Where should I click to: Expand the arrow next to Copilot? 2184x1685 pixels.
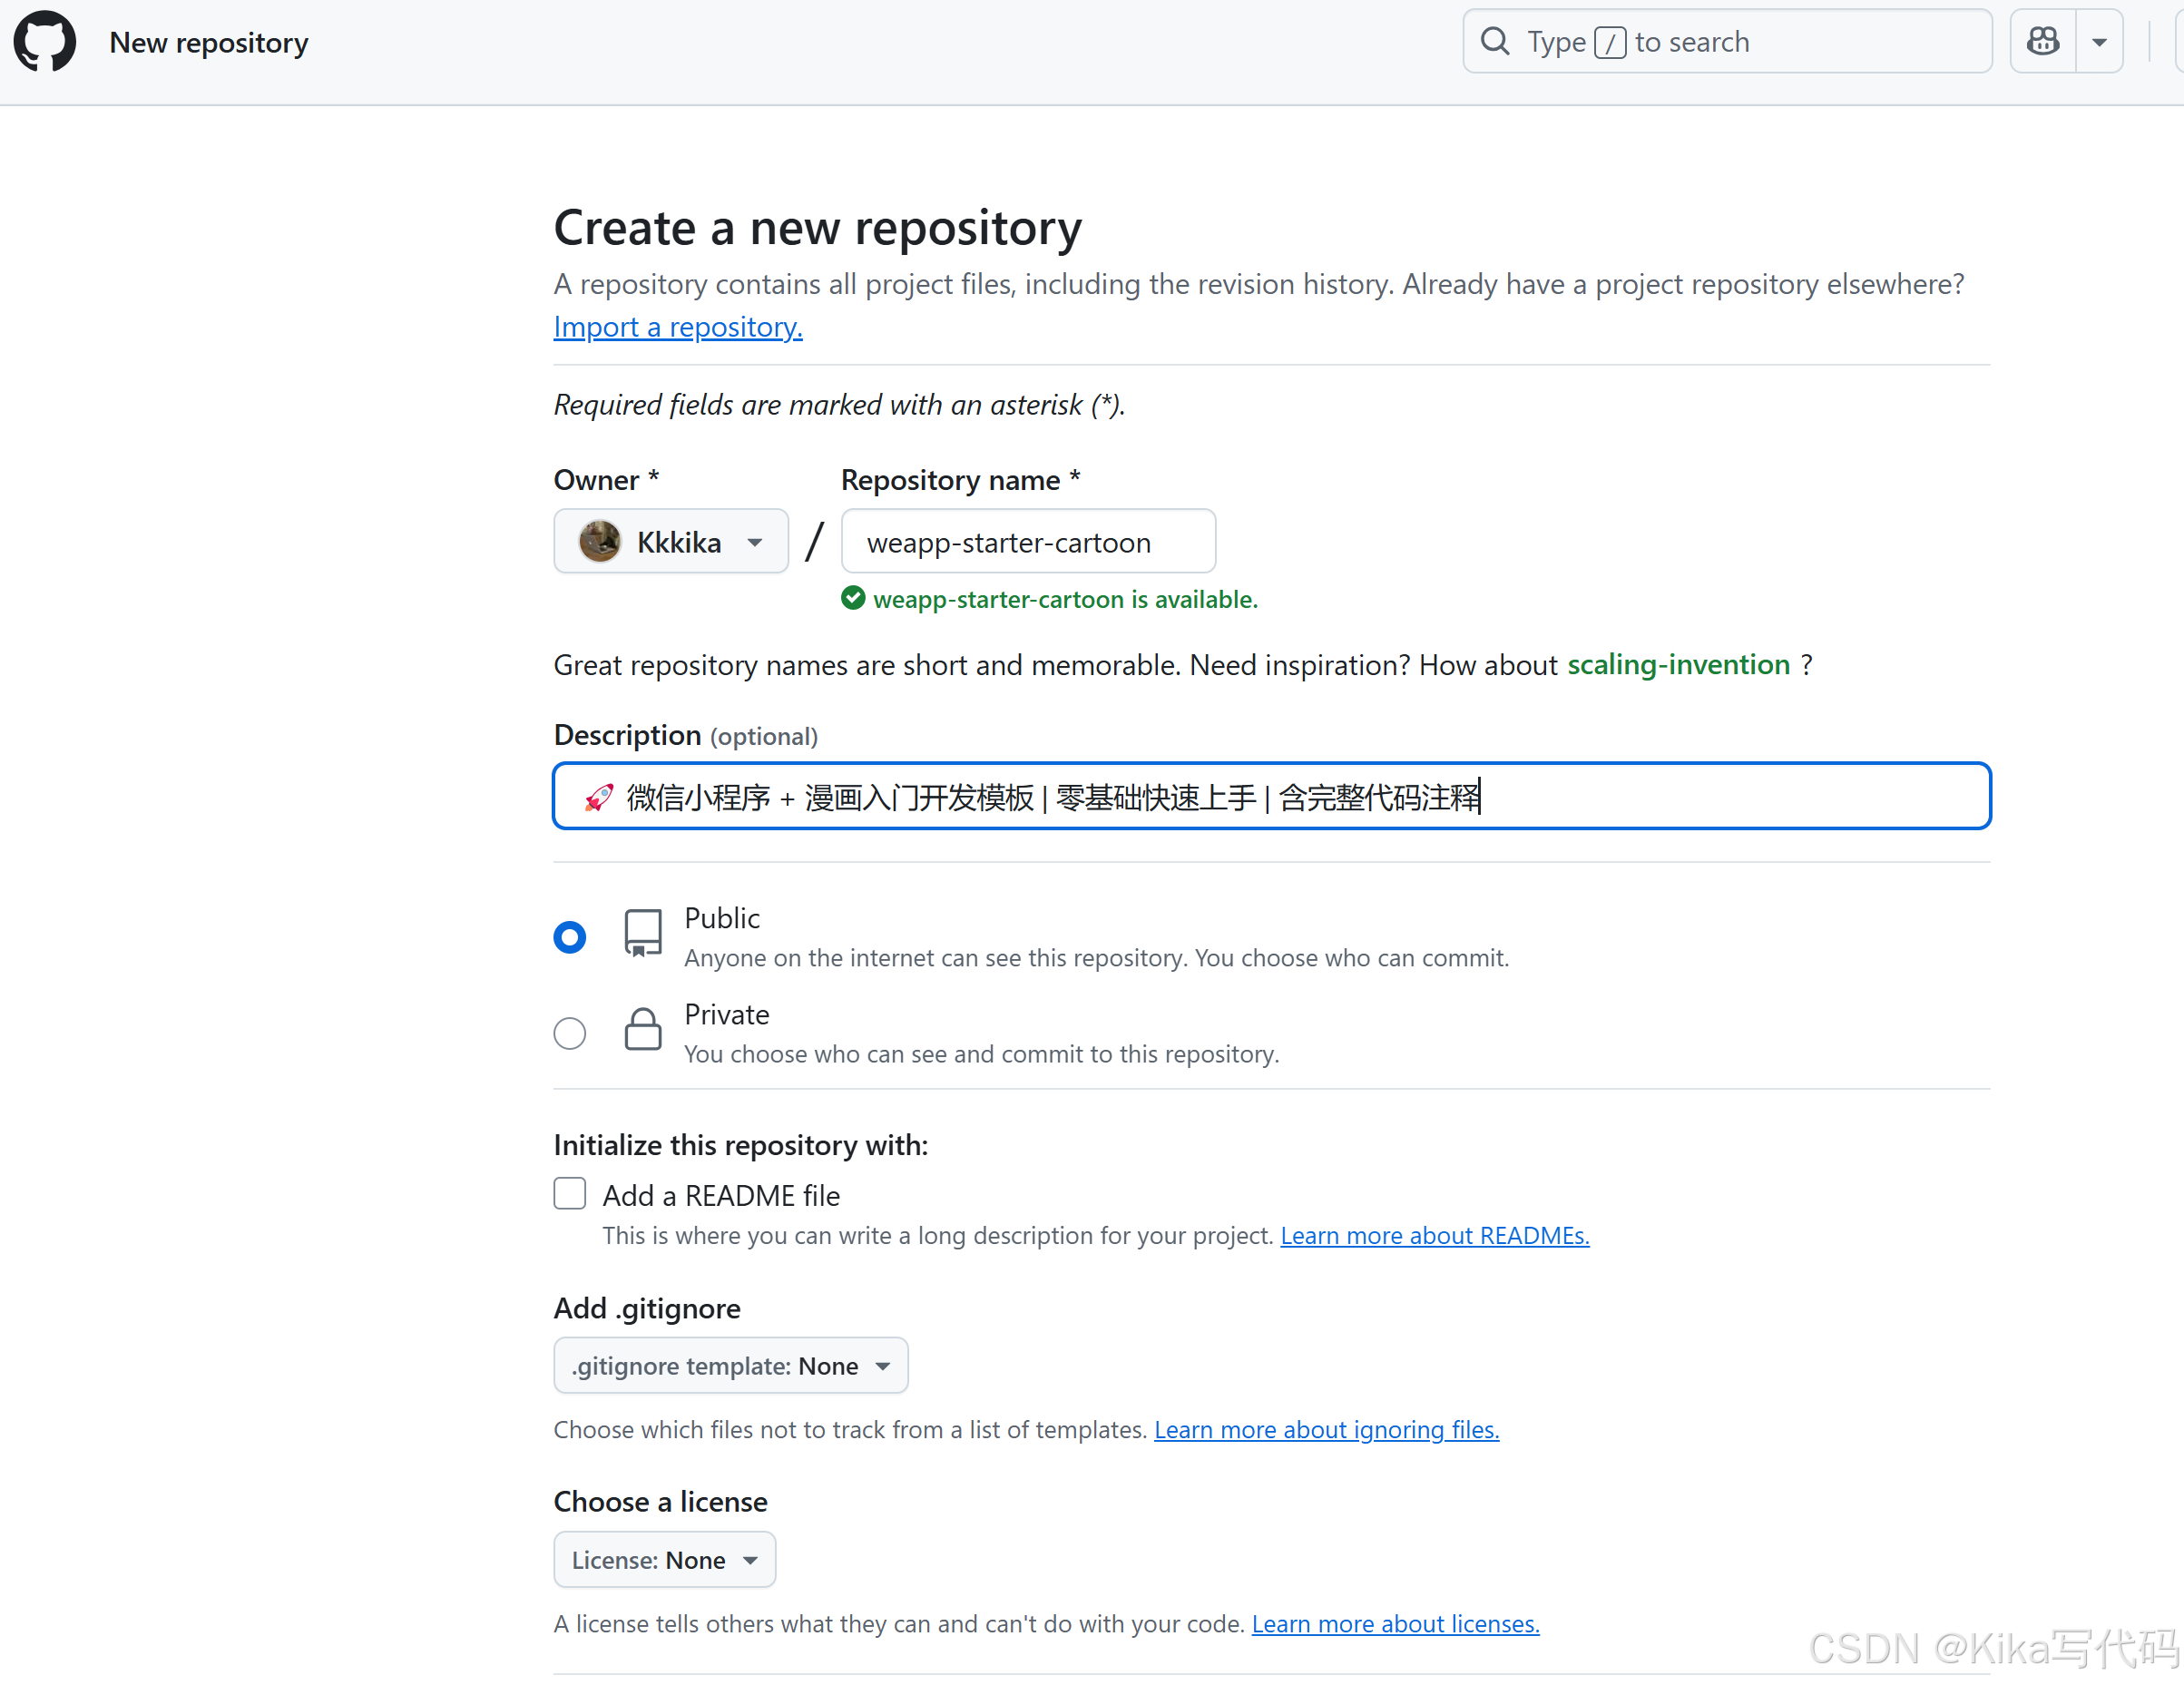pyautogui.click(x=2099, y=42)
